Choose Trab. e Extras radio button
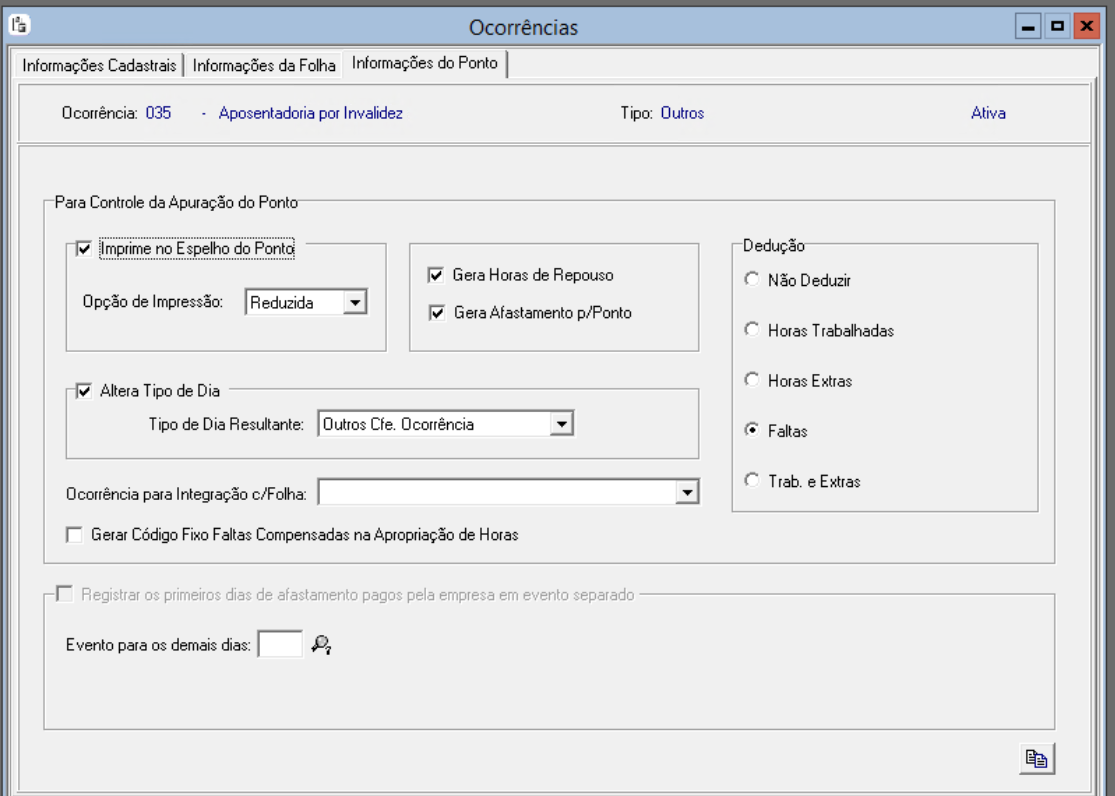The image size is (1115, 796). coord(752,480)
